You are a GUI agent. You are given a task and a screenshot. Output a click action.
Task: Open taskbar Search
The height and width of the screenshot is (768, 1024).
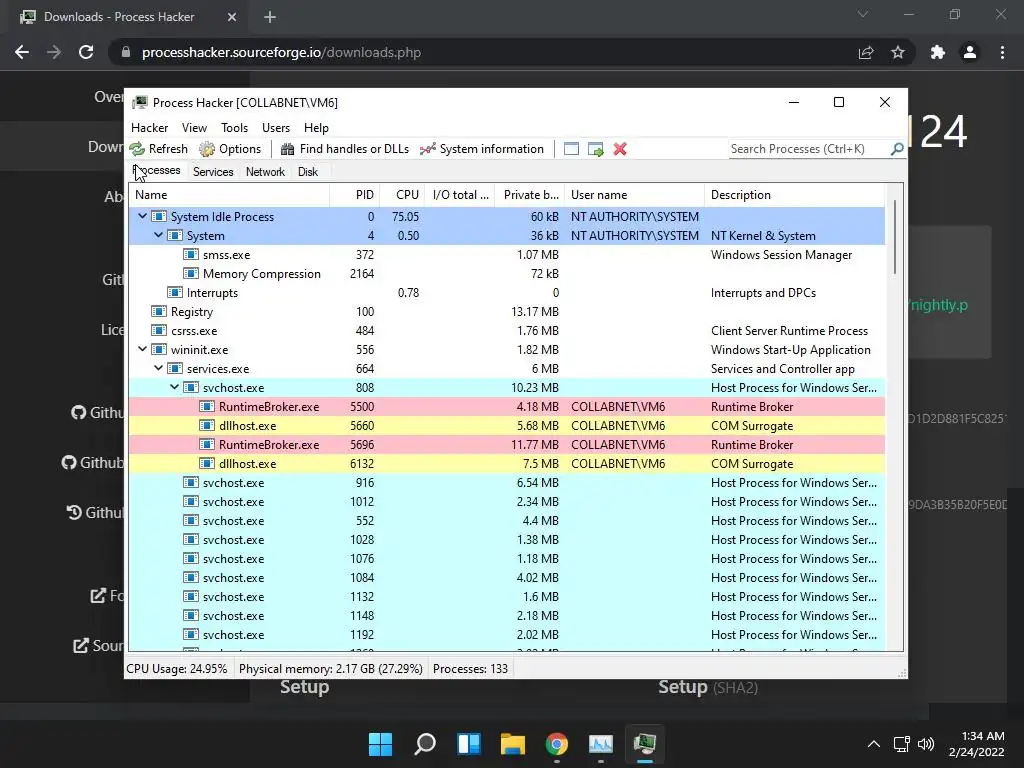(x=424, y=744)
